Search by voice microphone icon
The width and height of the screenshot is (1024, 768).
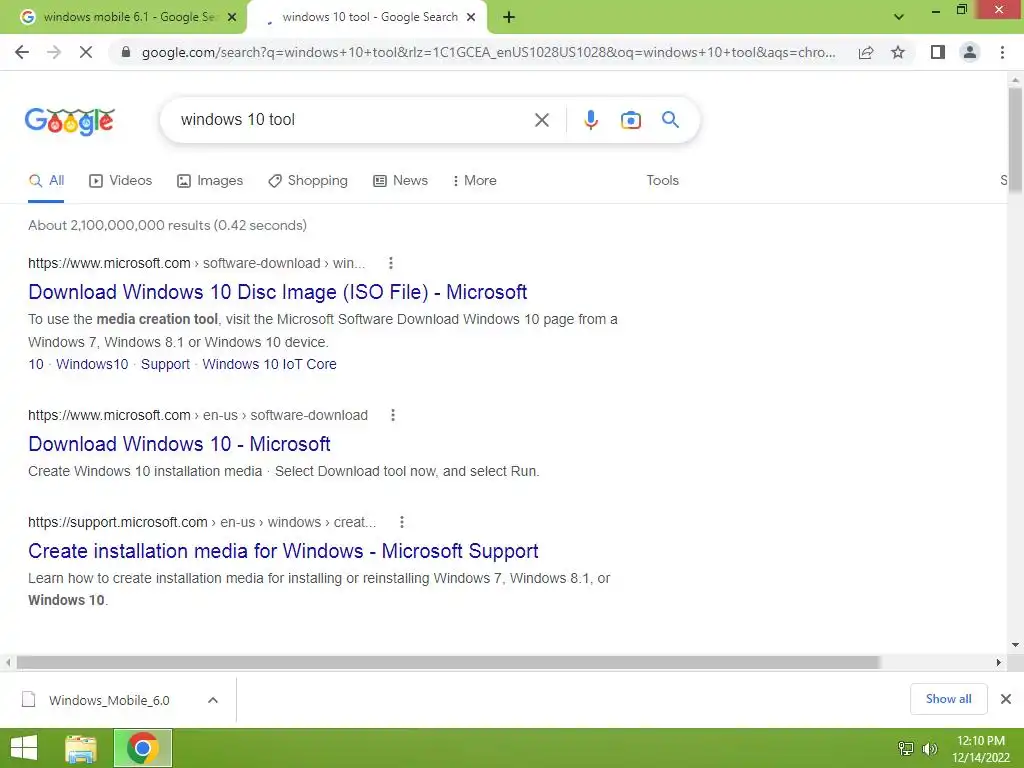point(590,120)
